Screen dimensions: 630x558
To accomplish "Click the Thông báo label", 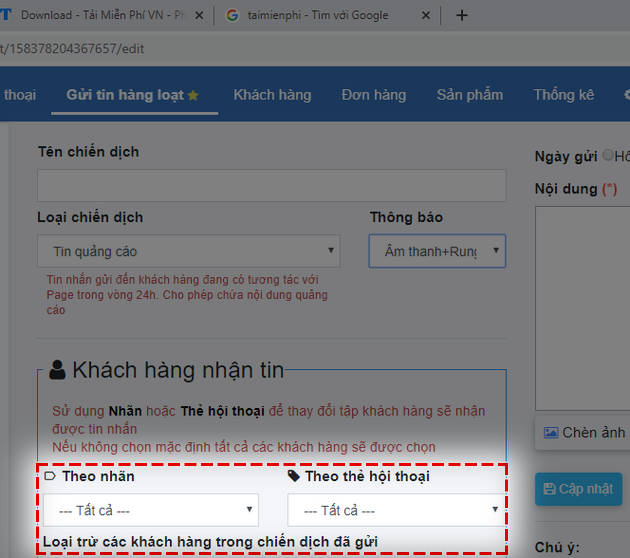I will 406,217.
